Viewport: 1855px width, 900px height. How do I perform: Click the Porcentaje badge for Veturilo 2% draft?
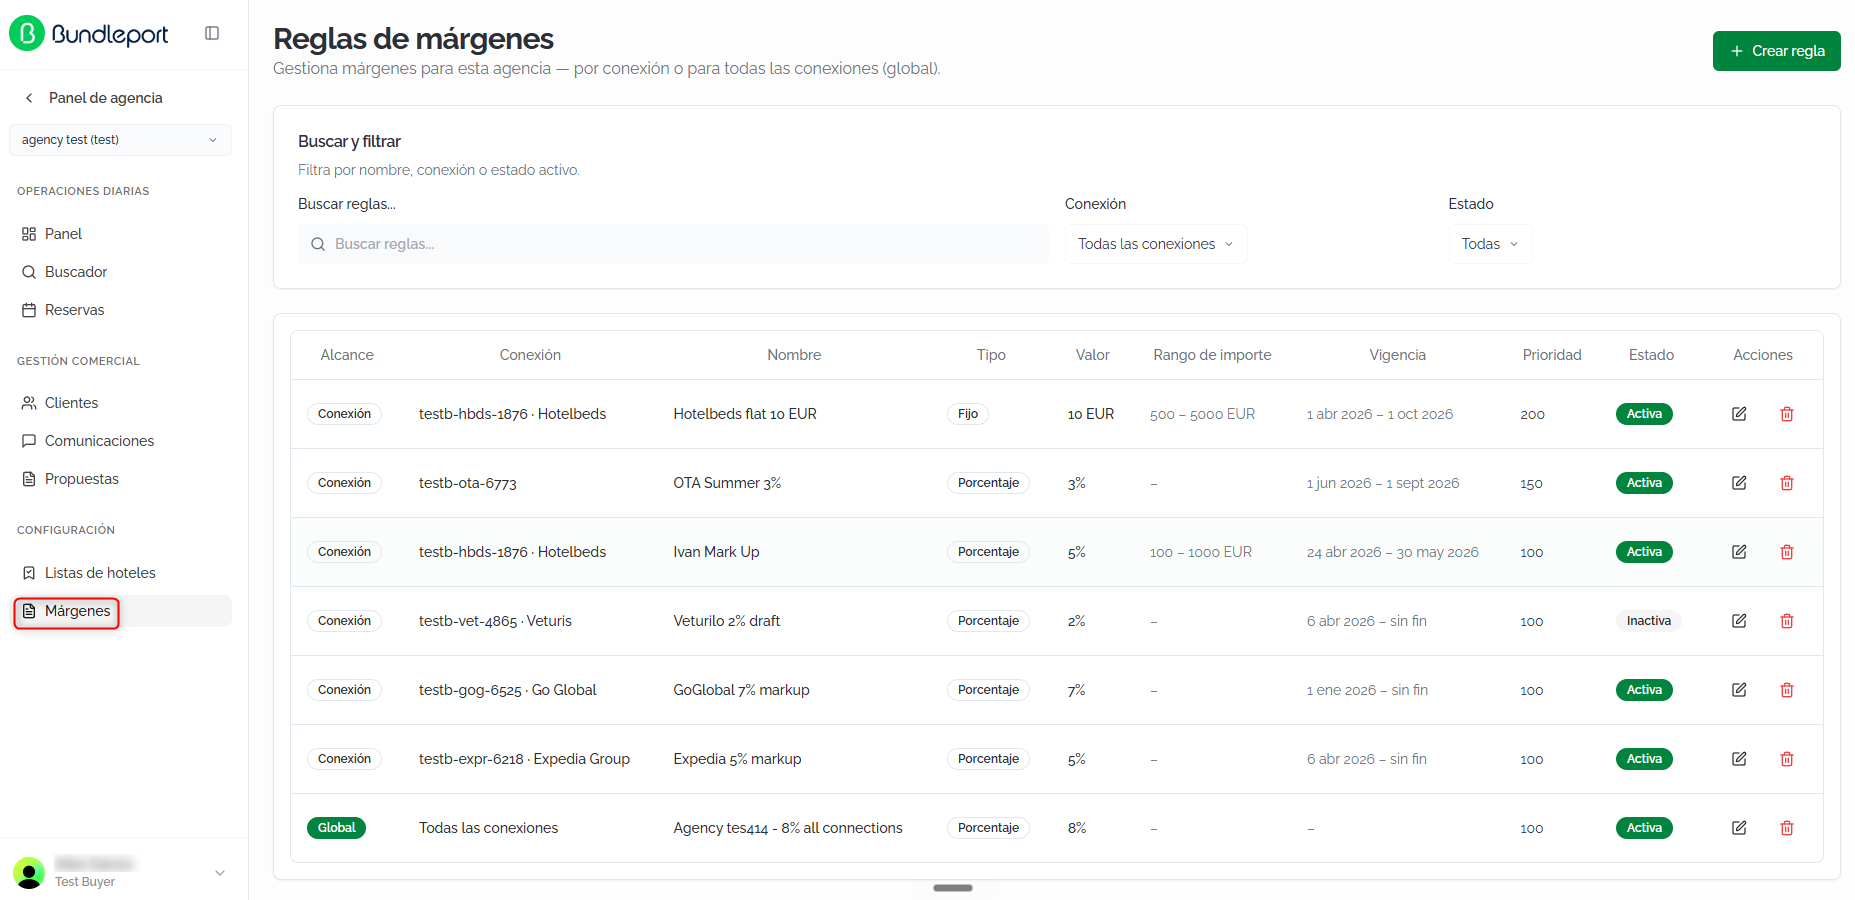(988, 621)
